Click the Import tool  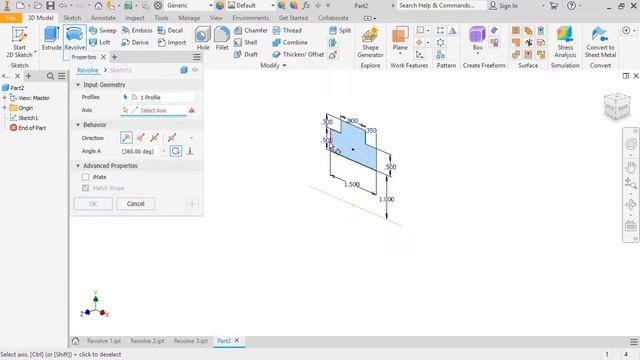click(x=172, y=42)
